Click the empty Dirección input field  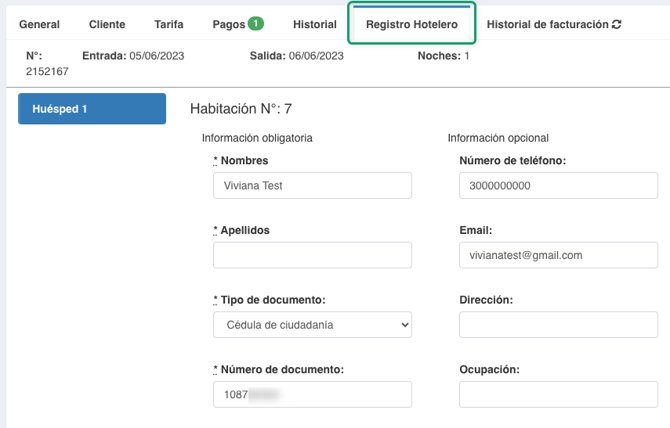558,325
